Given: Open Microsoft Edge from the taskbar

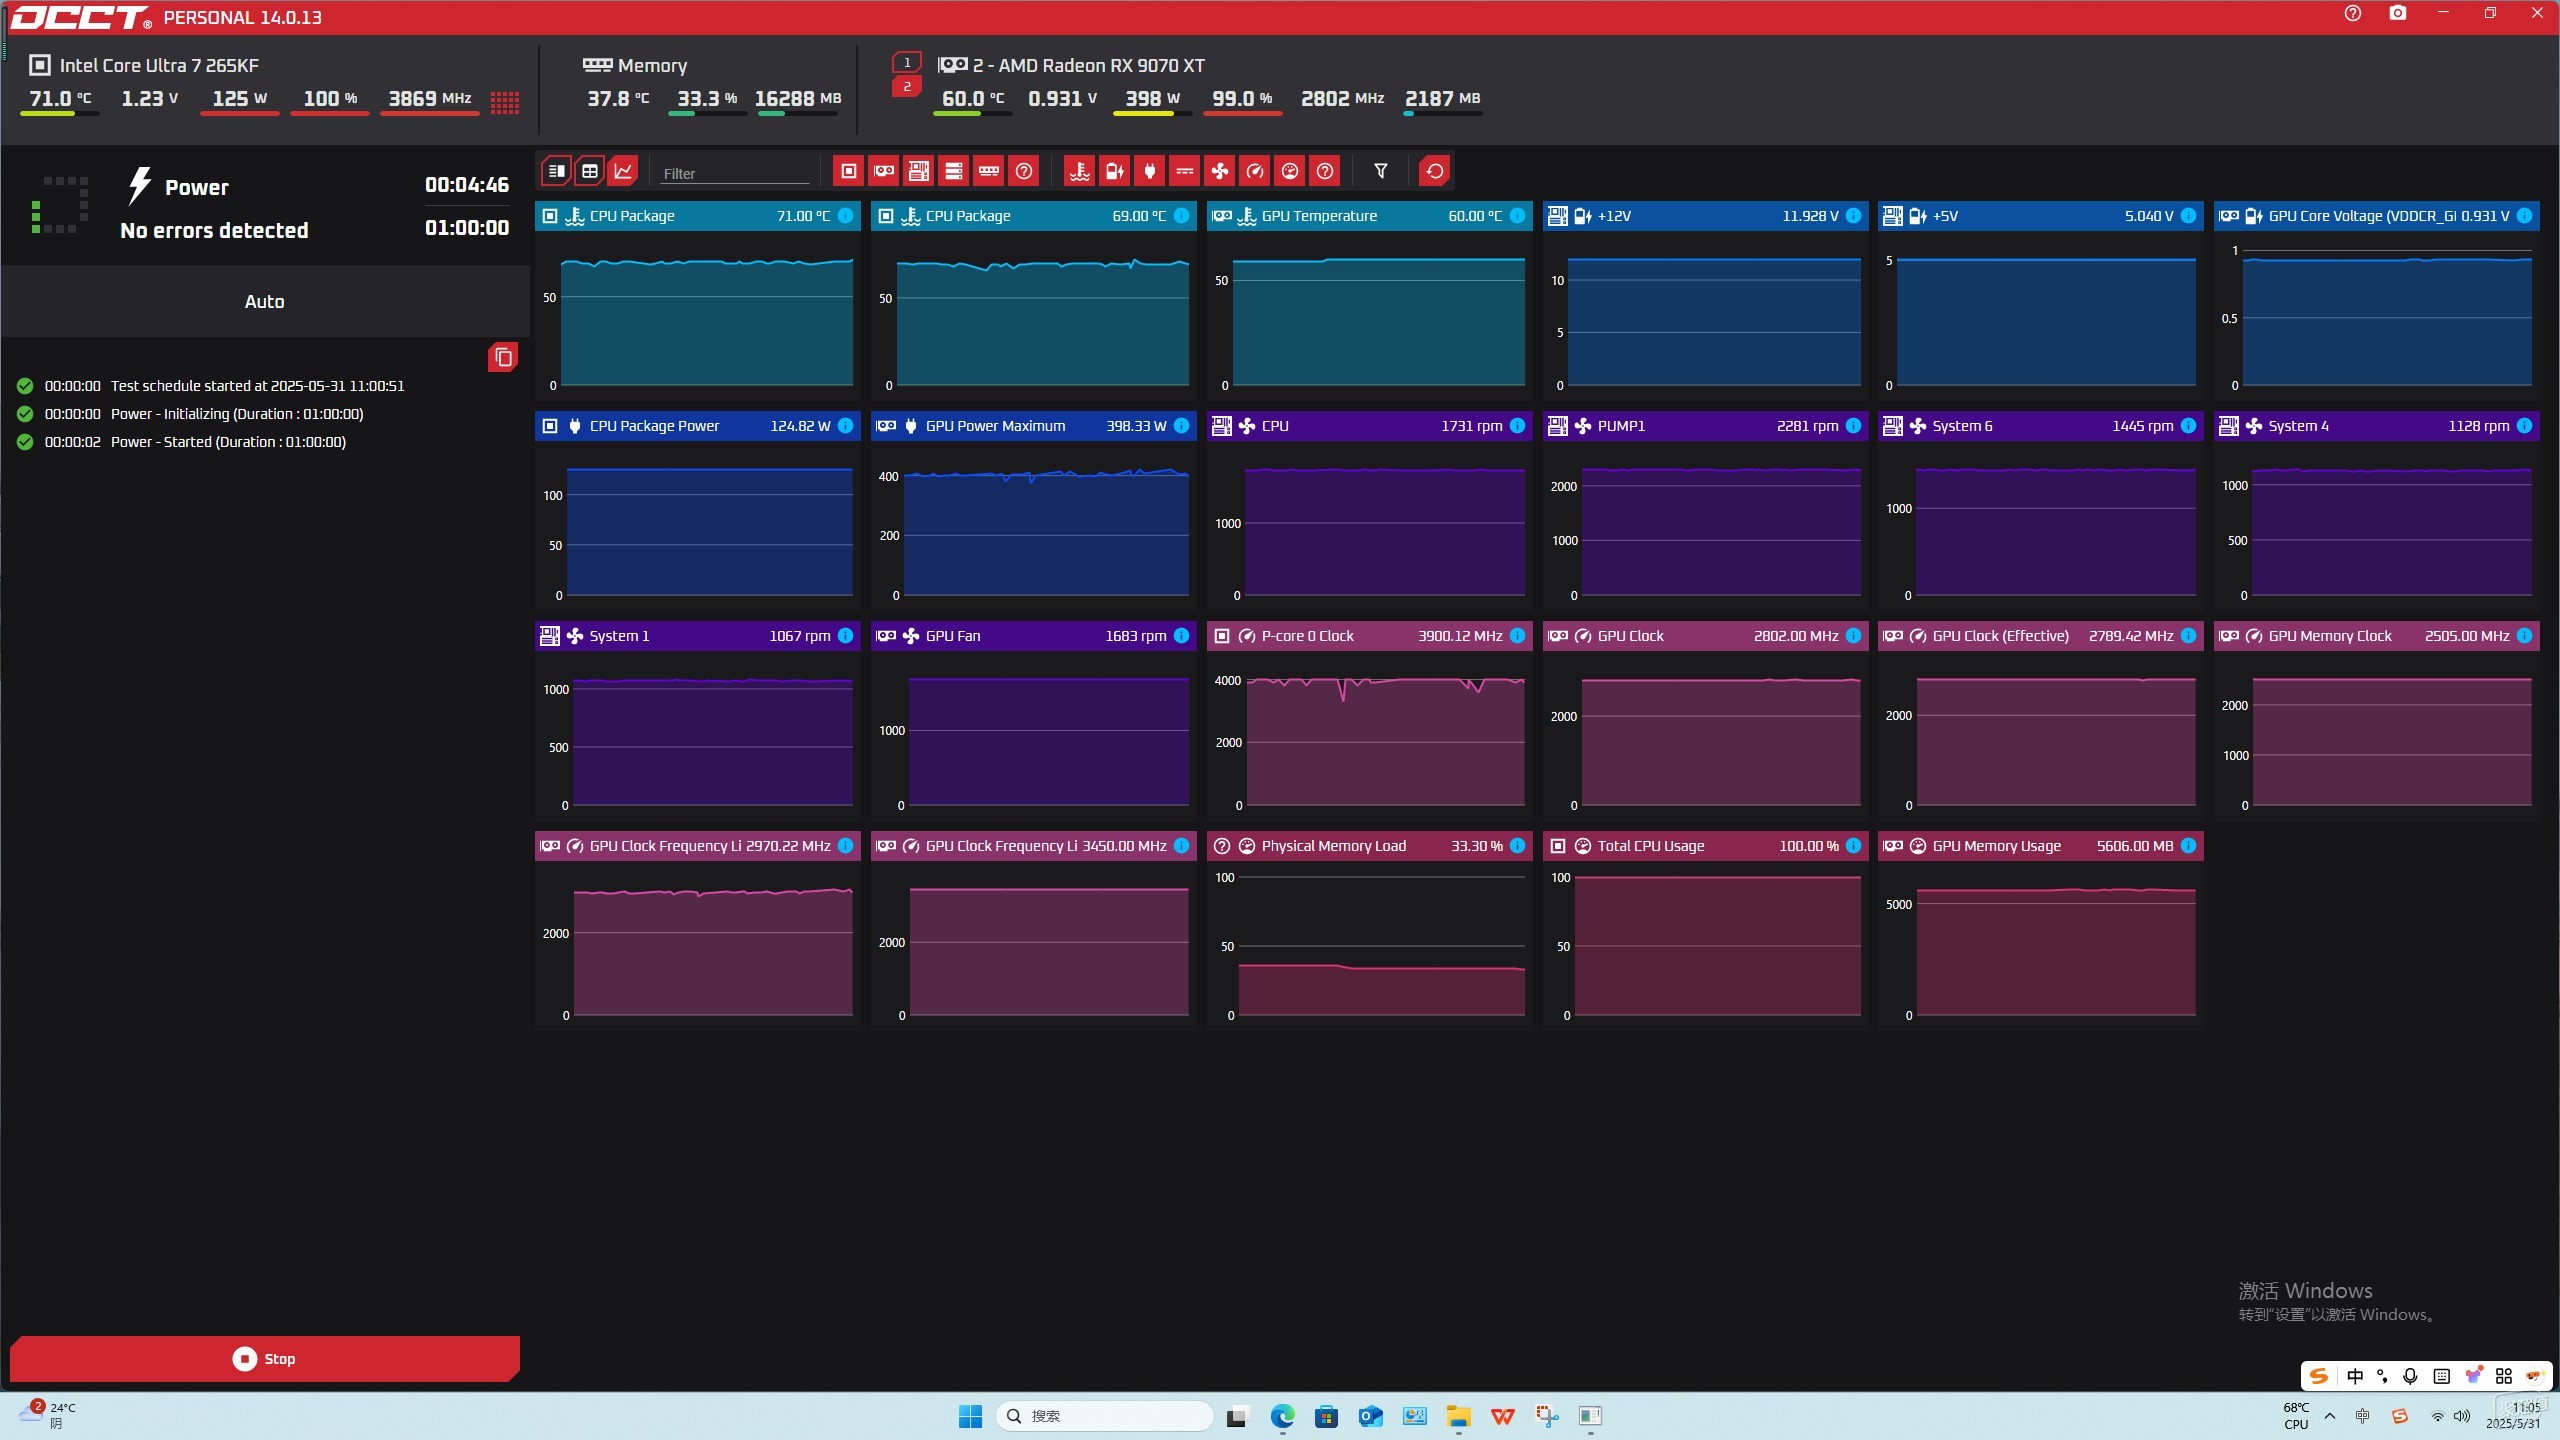Looking at the screenshot, I should (x=1282, y=1416).
